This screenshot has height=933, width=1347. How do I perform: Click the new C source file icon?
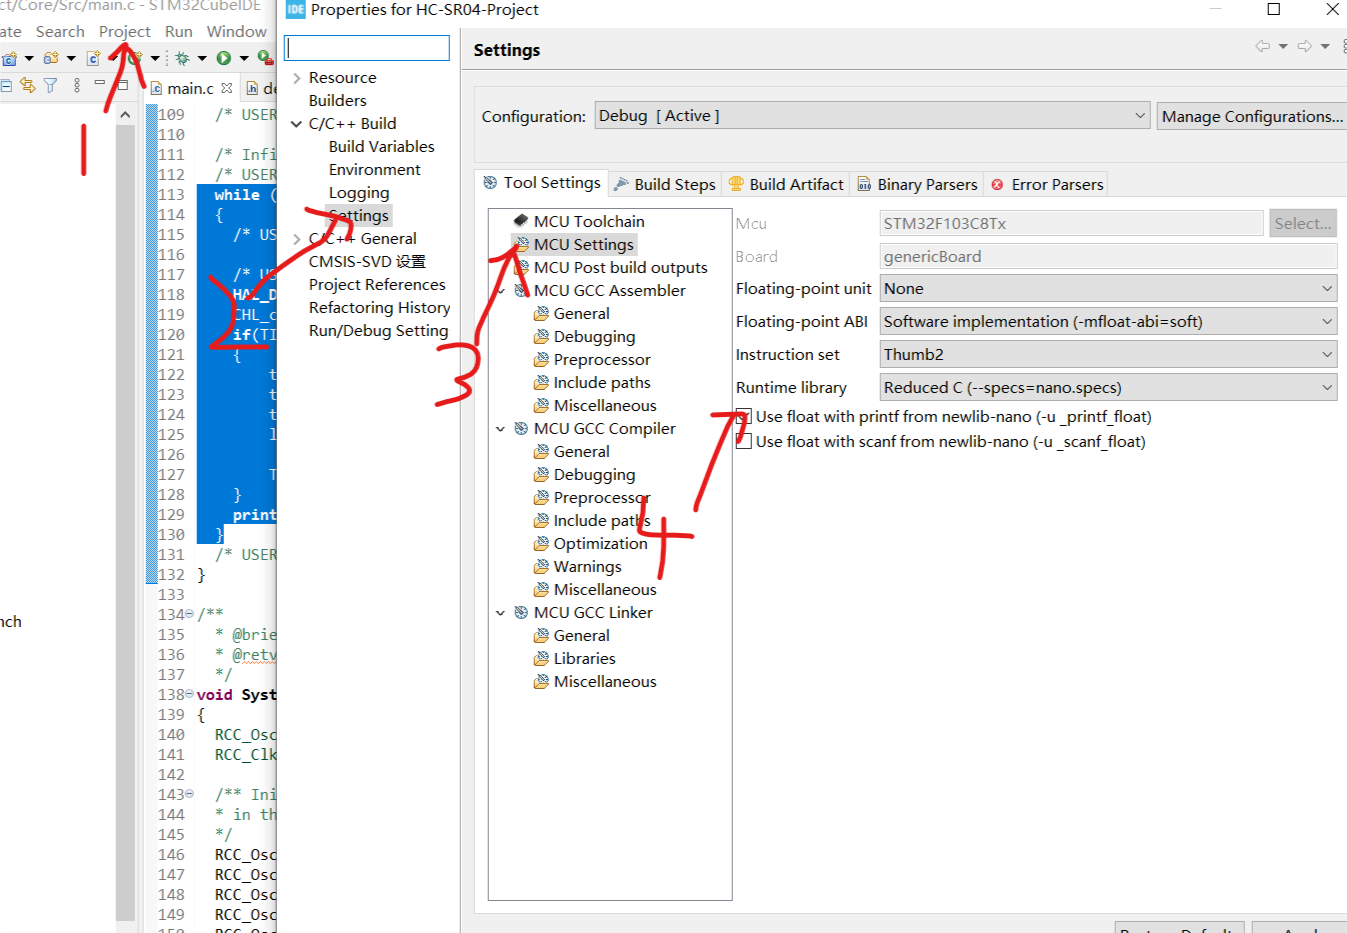pyautogui.click(x=93, y=58)
